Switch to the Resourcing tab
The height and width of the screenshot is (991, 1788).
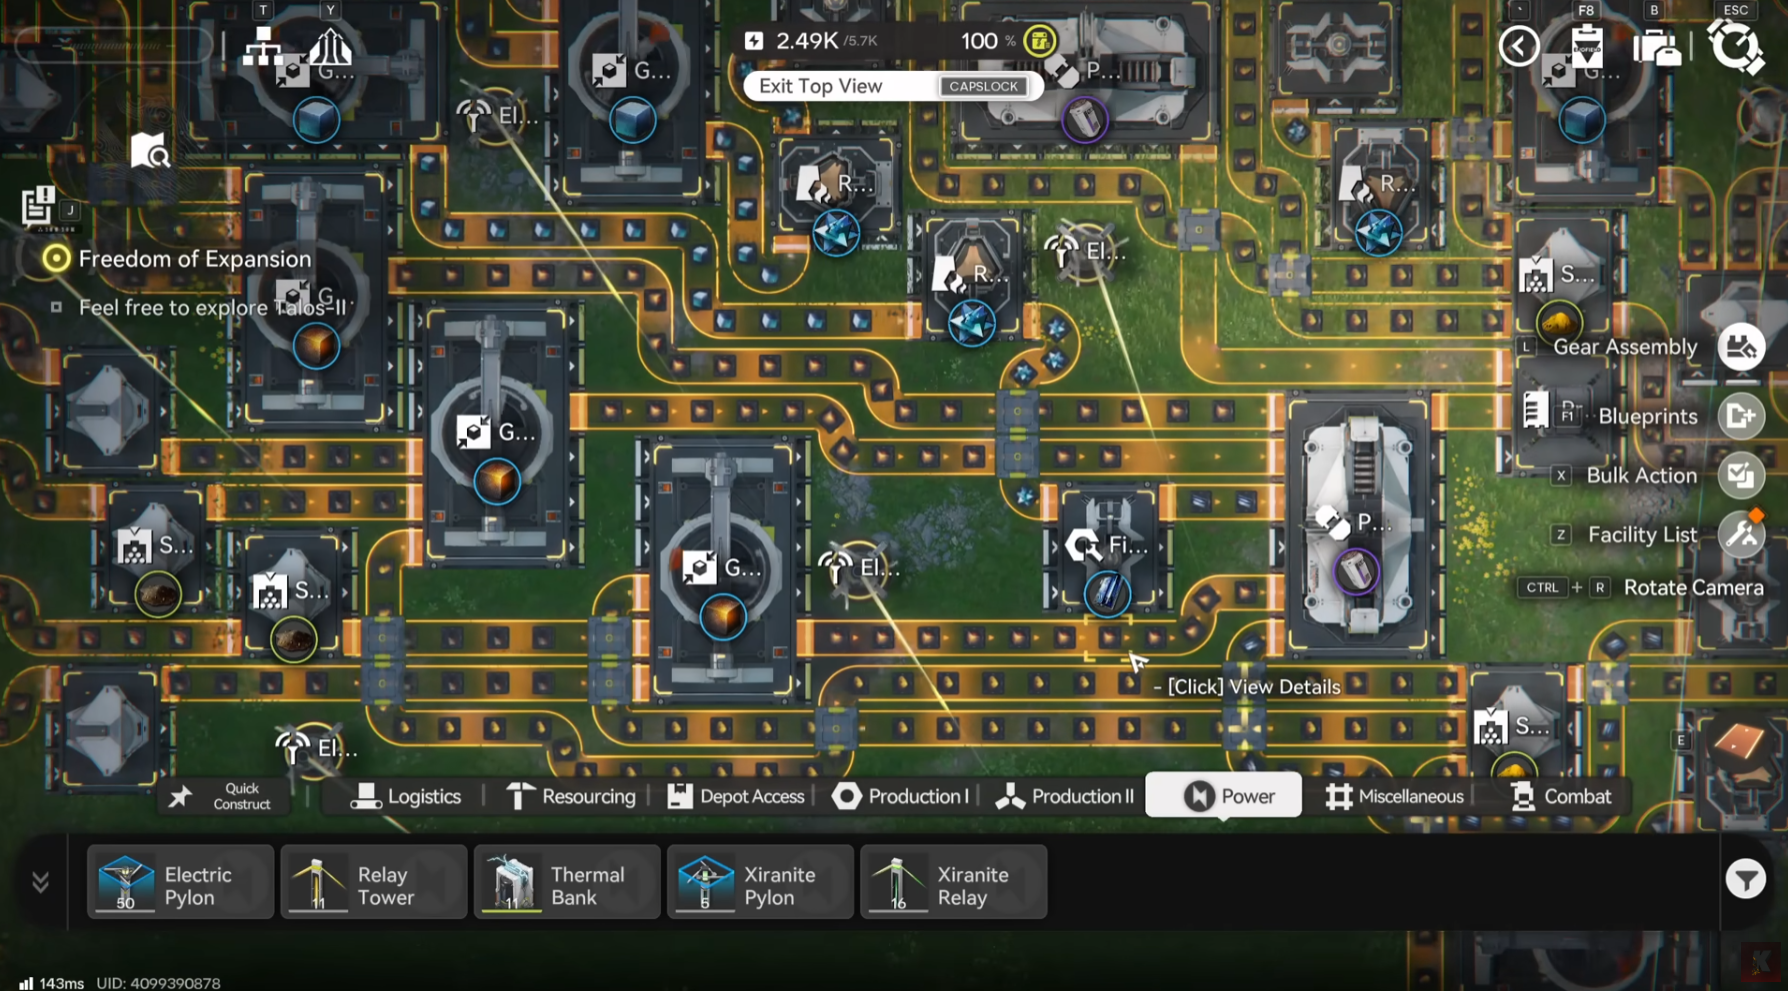571,796
